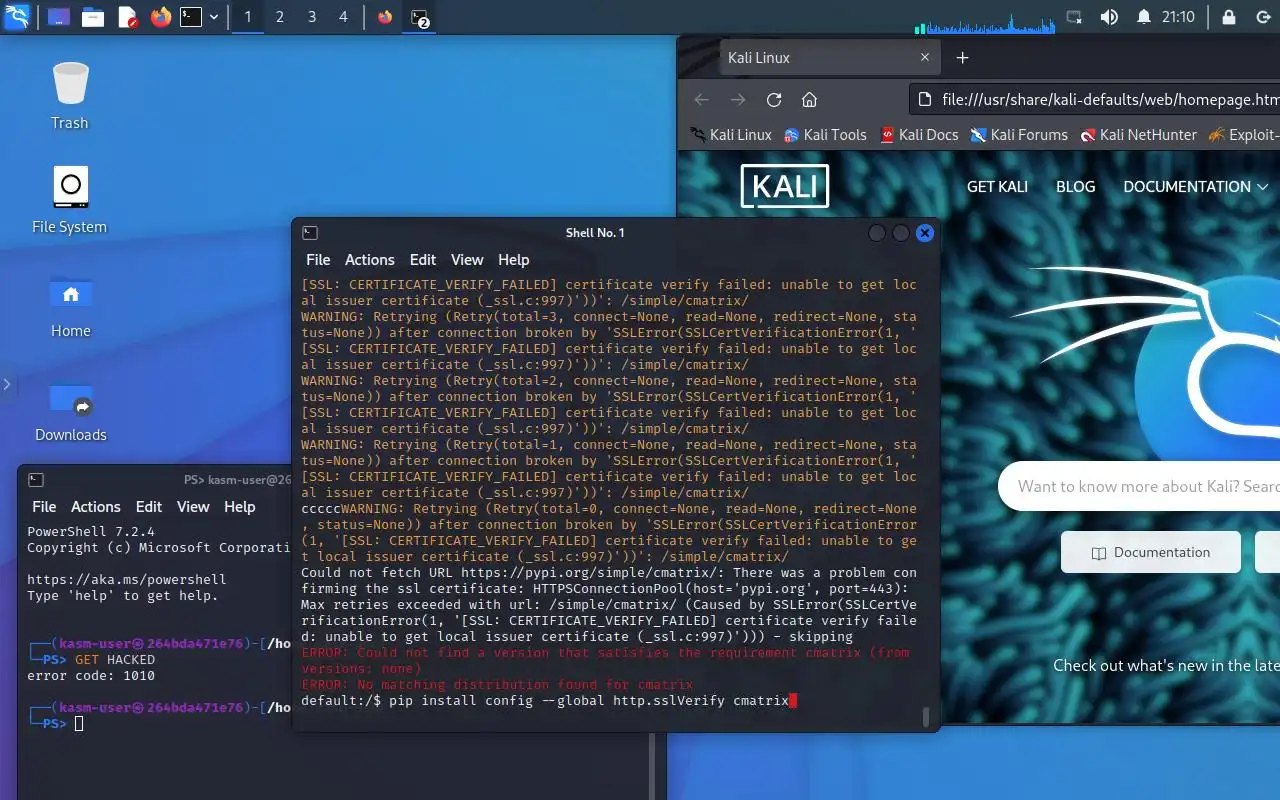Select the grouped terminal windows taskbar button
Image resolution: width=1280 pixels, height=800 pixels.
click(420, 17)
